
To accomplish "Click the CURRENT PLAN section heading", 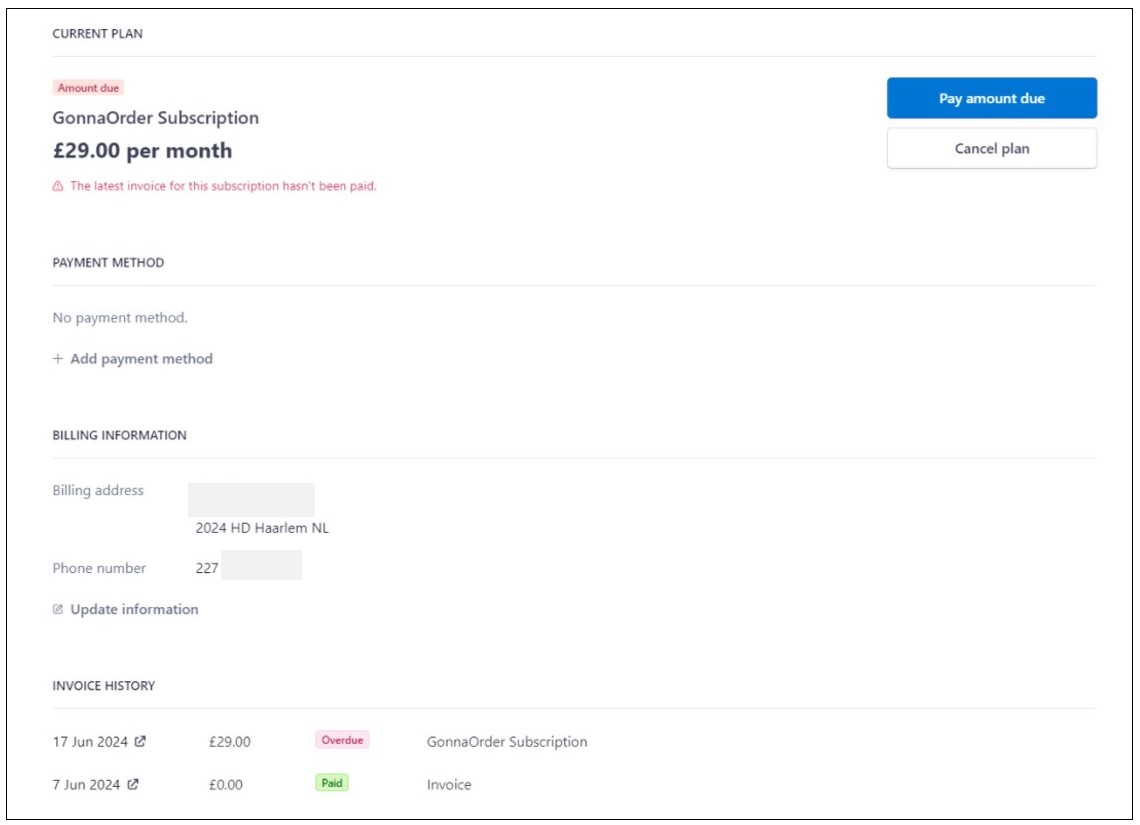I will click(97, 33).
